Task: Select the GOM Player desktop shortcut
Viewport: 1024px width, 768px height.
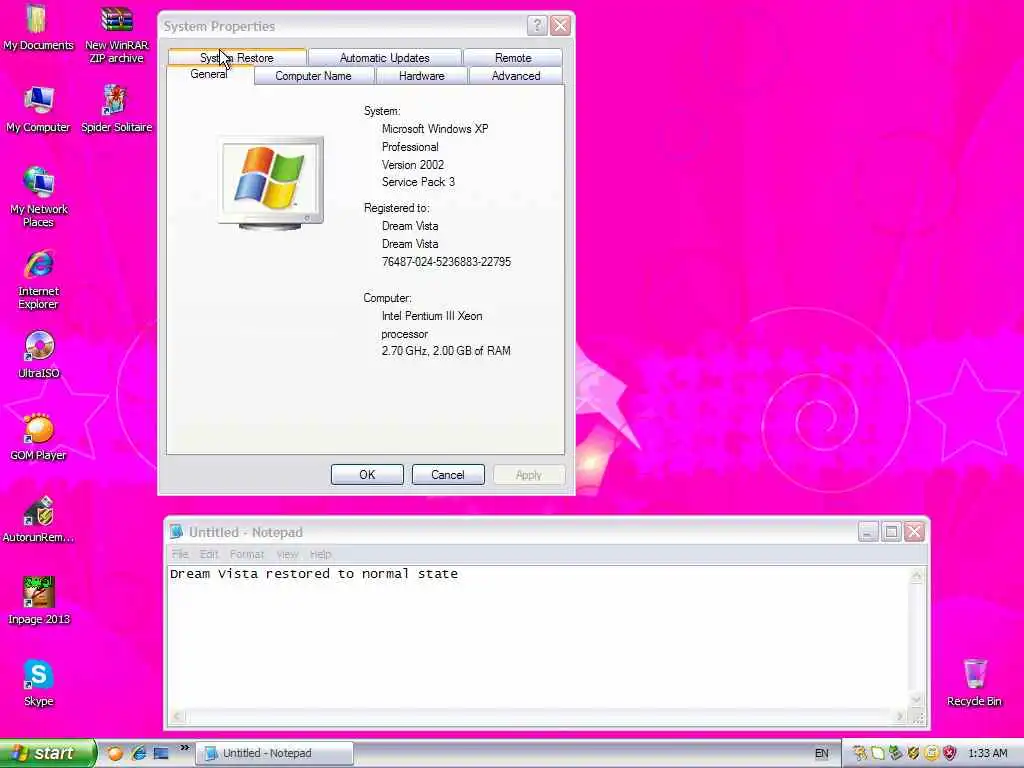Action: pyautogui.click(x=39, y=438)
